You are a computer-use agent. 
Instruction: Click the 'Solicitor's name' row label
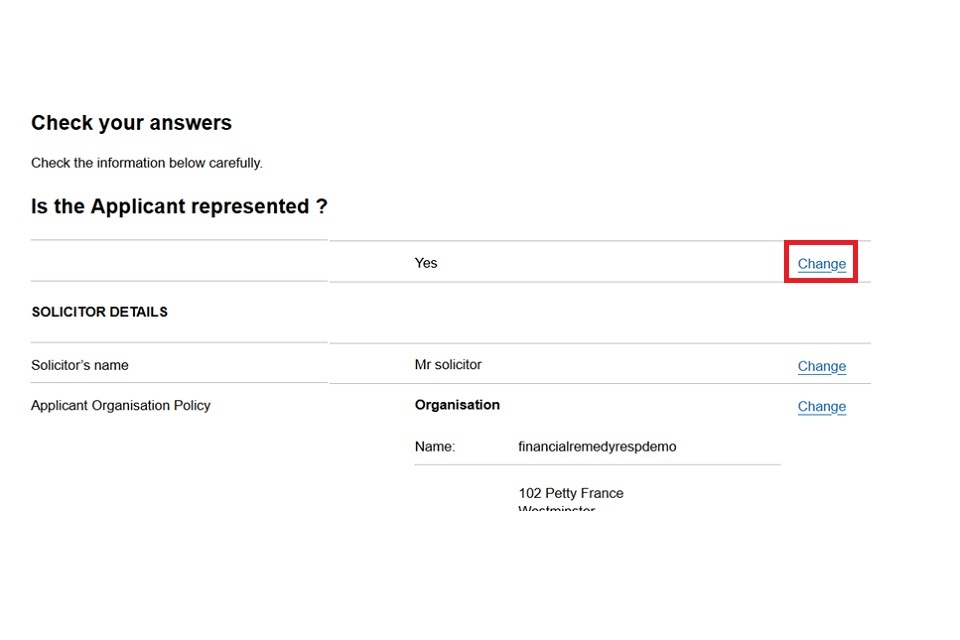[x=80, y=365]
